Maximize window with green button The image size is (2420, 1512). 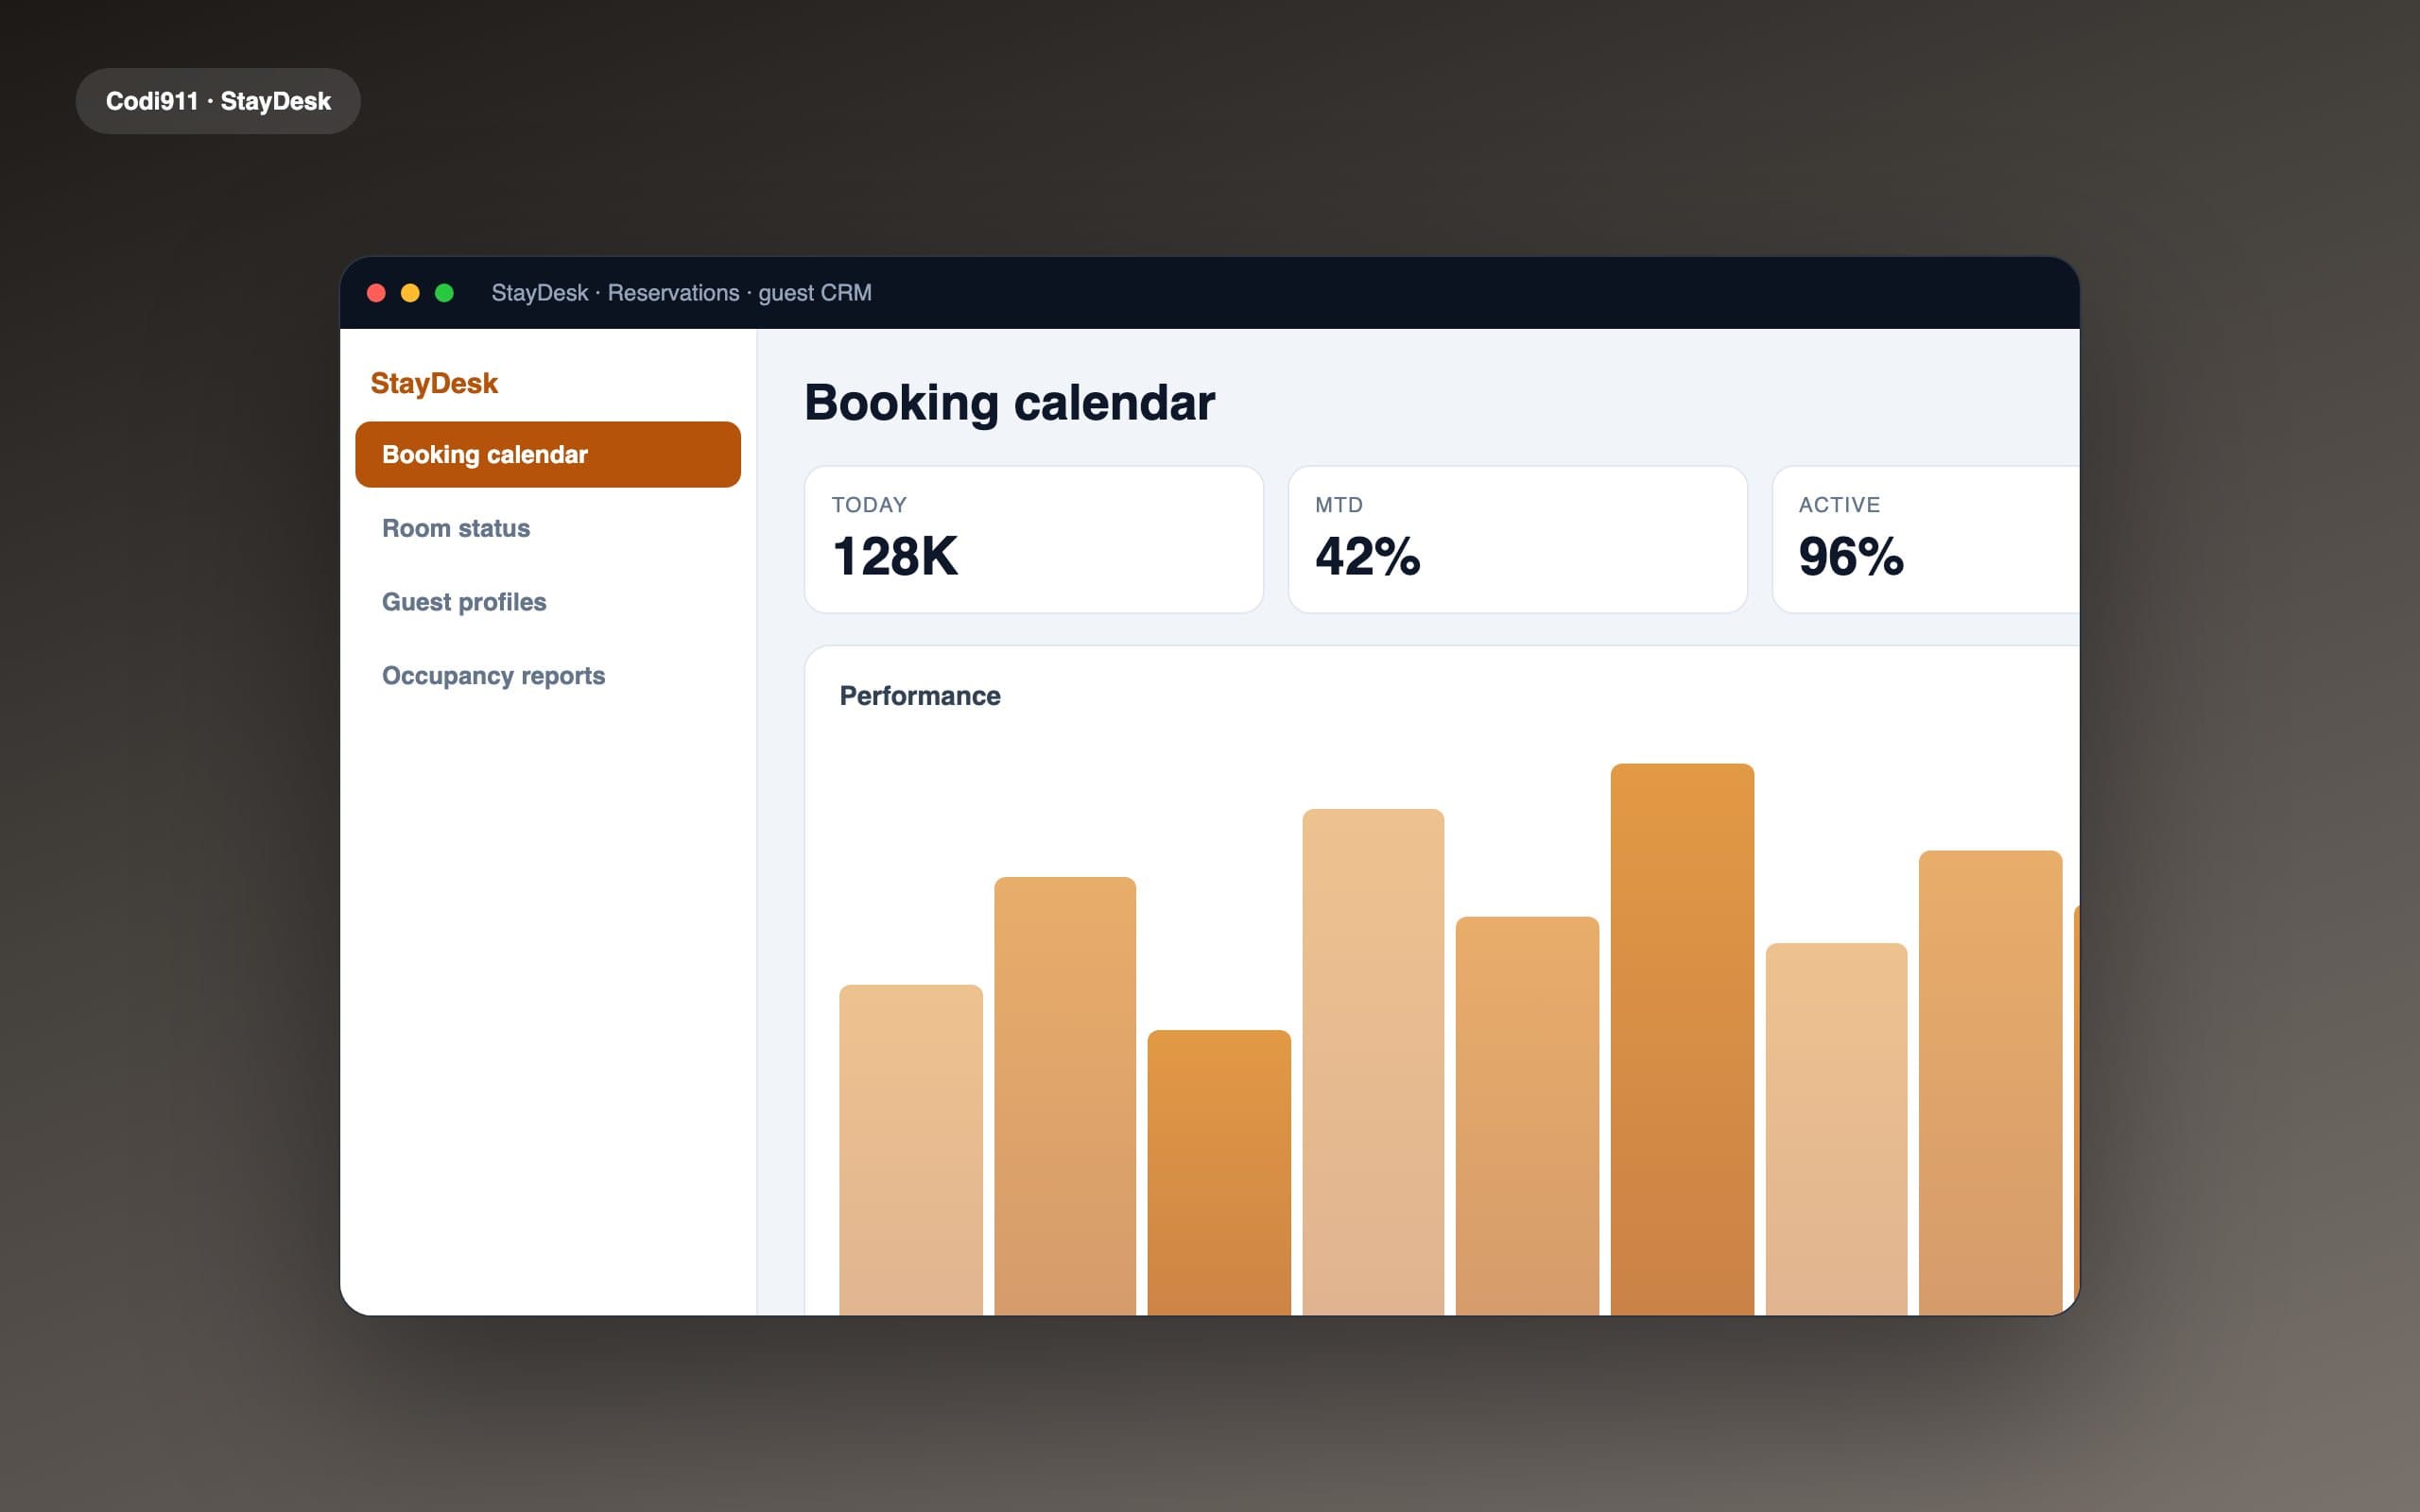click(x=444, y=293)
